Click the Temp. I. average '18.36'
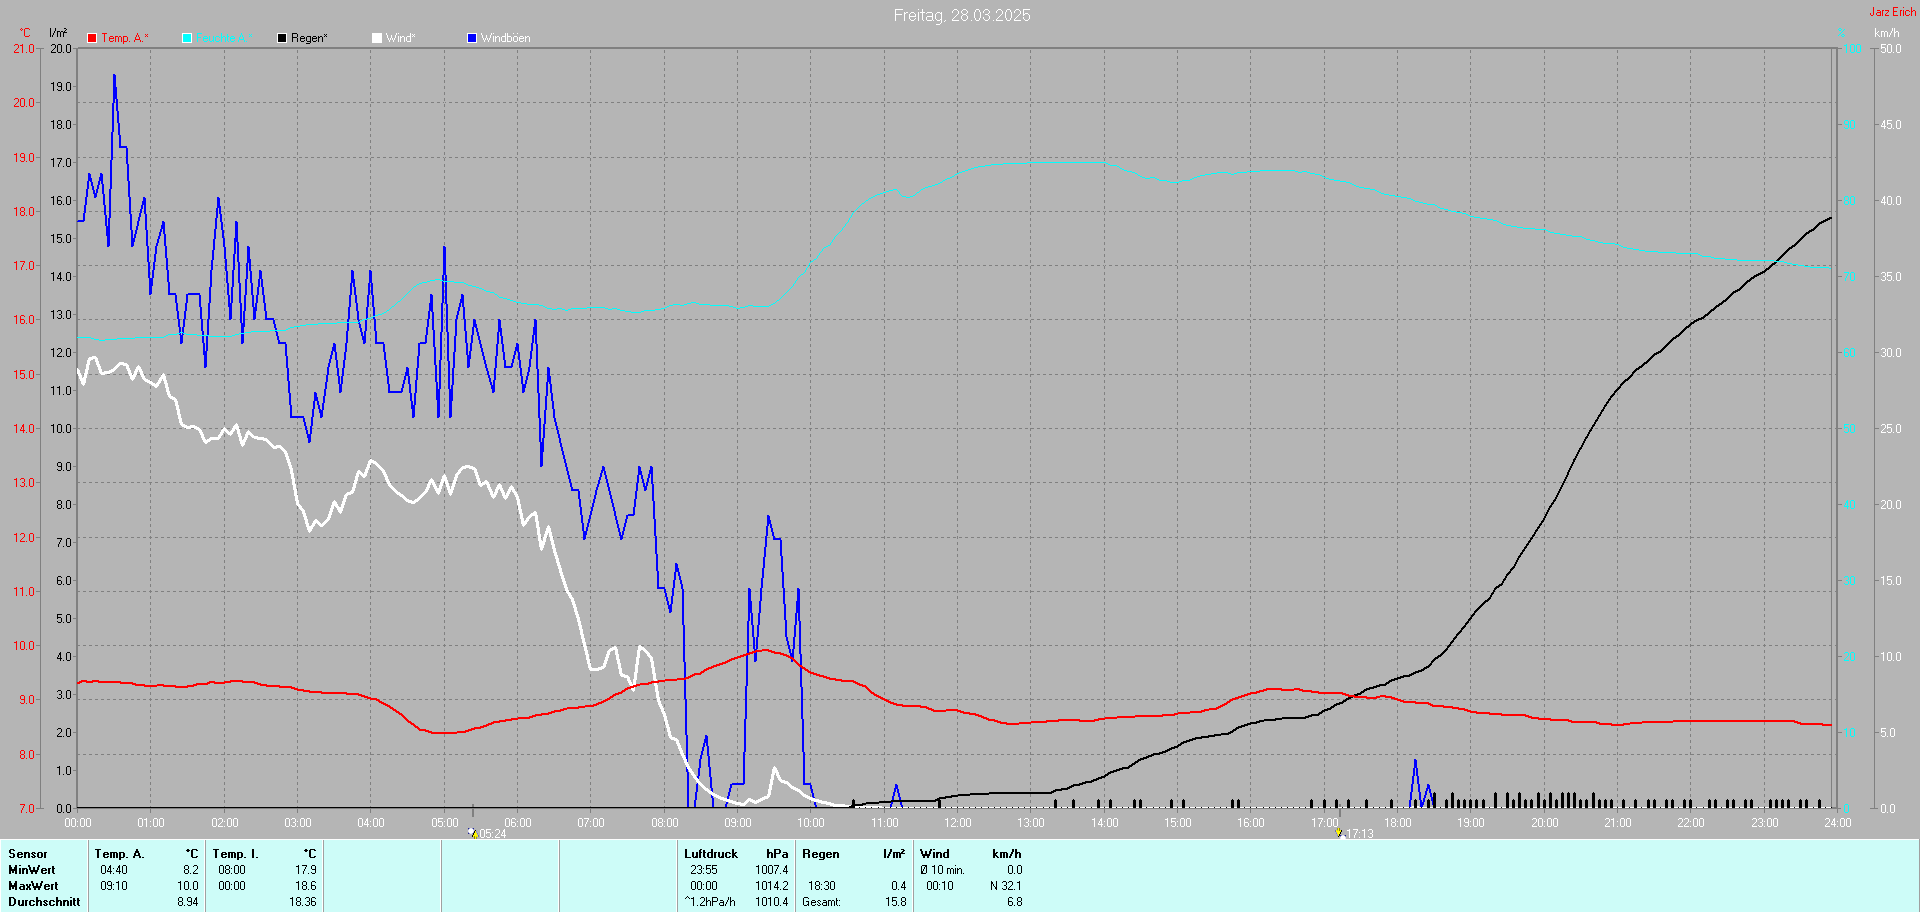Viewport: 1920px width, 912px height. click(303, 902)
